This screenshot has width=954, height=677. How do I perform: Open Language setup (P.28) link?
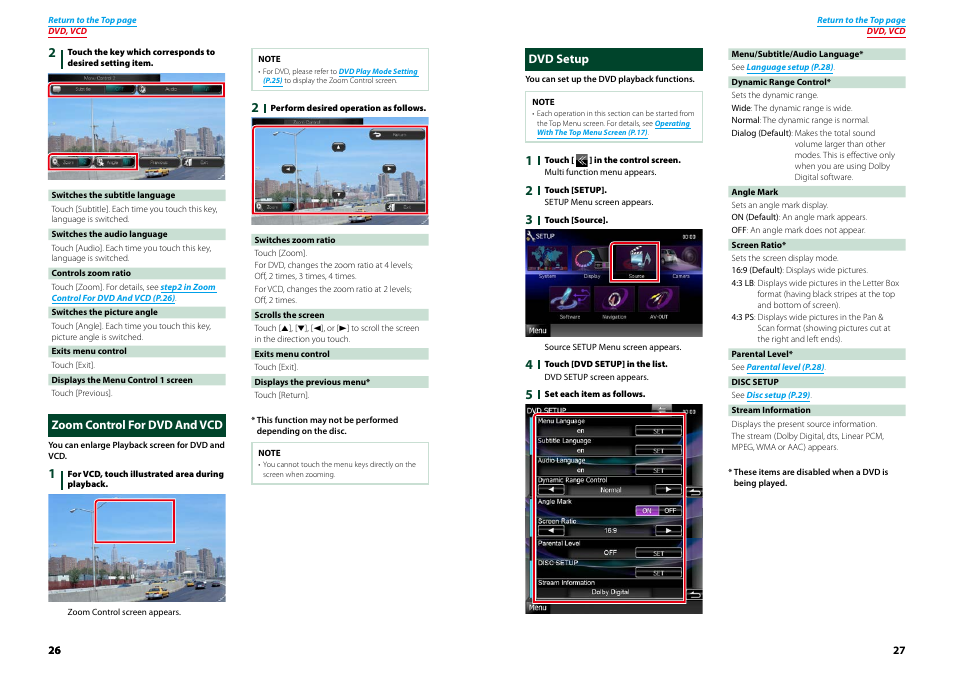(790, 68)
